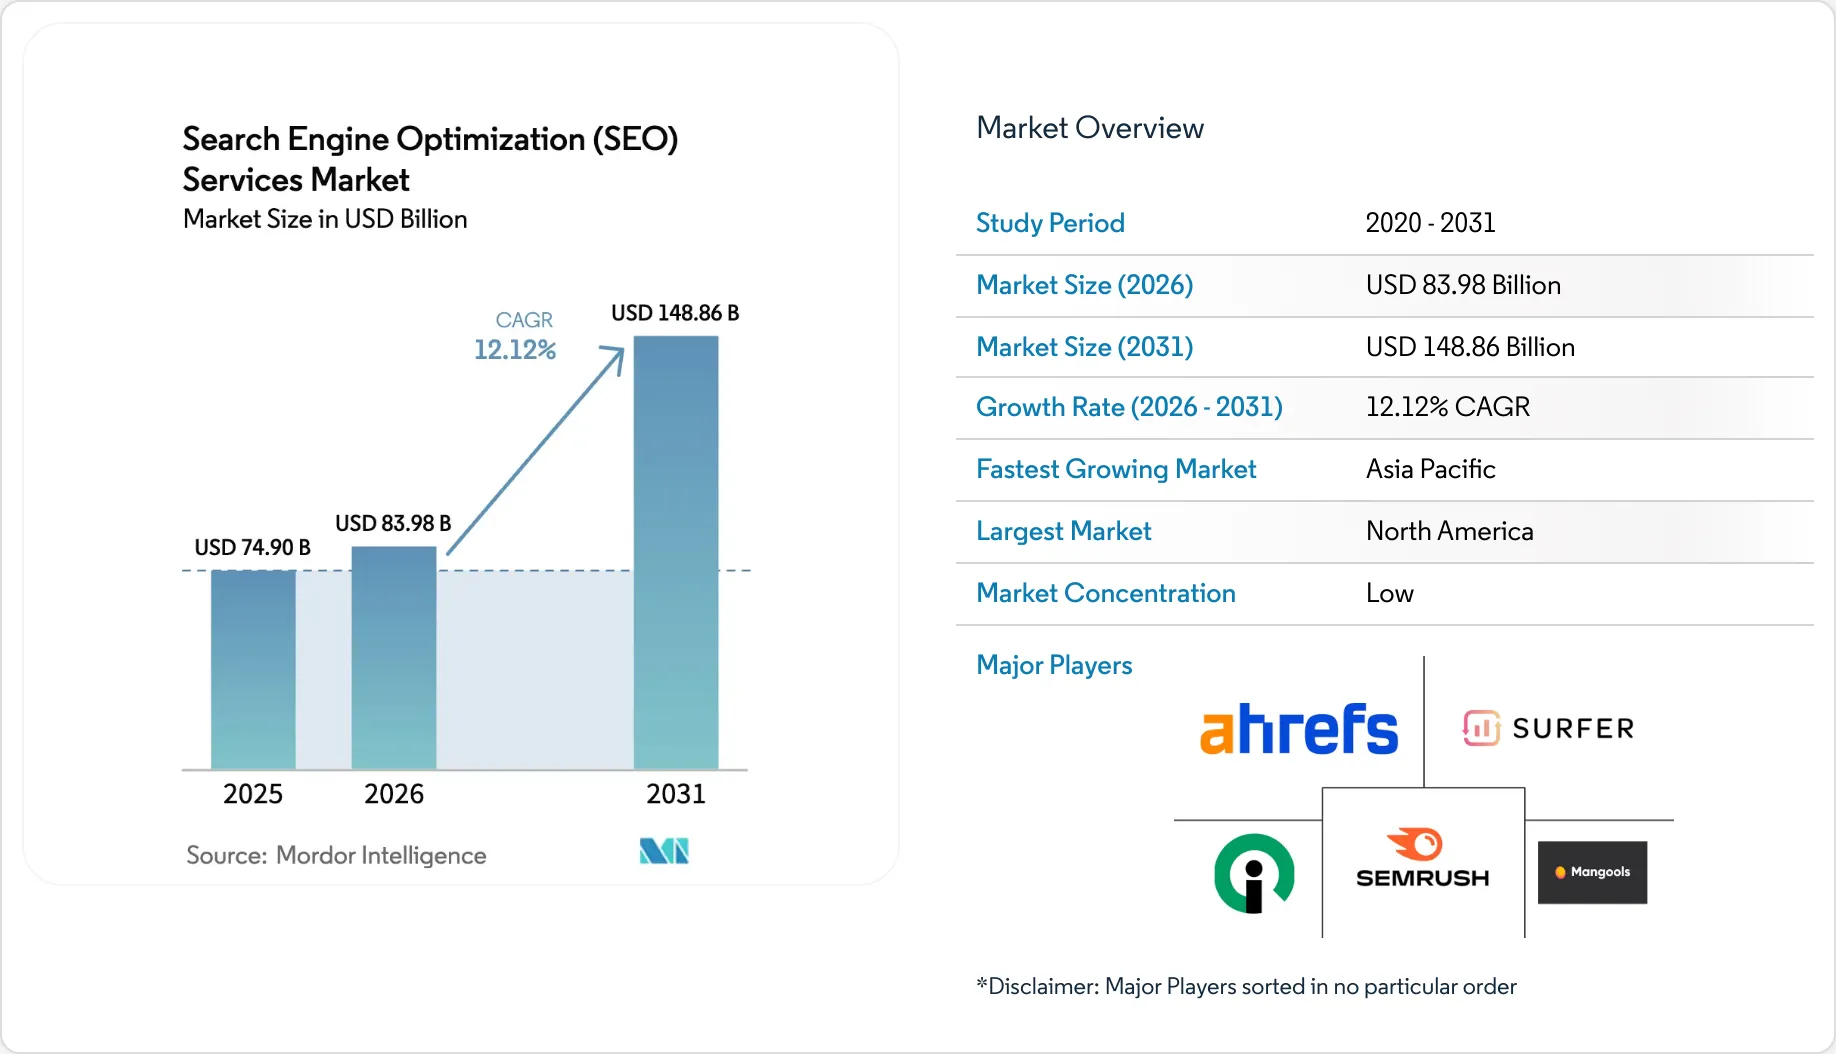Click the ahrefs logo under Major Players
1836x1054 pixels.
[1298, 727]
